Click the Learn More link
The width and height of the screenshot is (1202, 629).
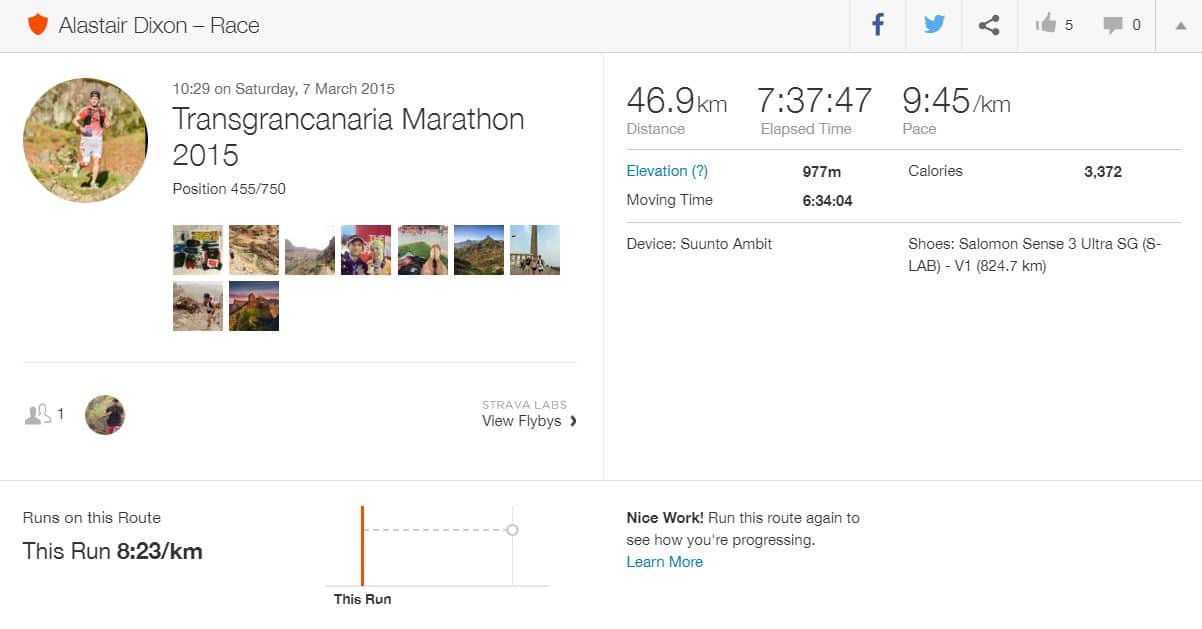pyautogui.click(x=664, y=562)
